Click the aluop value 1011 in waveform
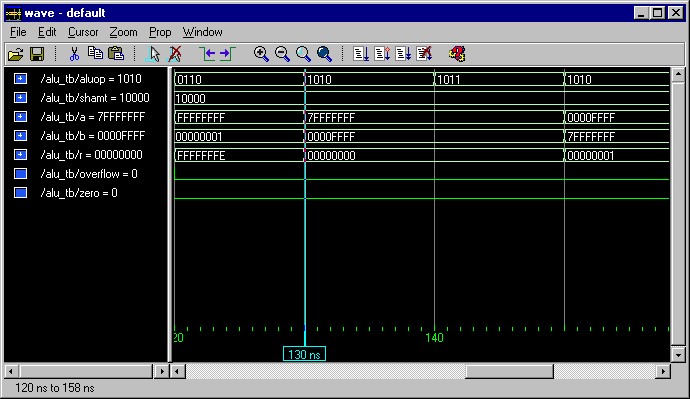This screenshot has height=399, width=690. point(448,80)
